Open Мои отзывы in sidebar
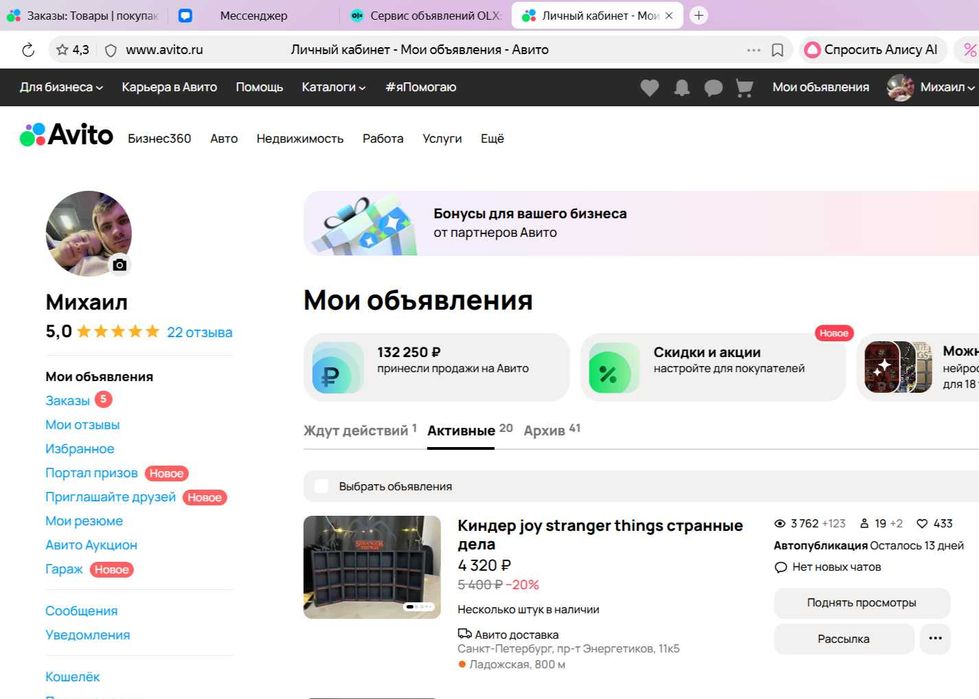Image resolution: width=979 pixels, height=699 pixels. pyautogui.click(x=82, y=425)
